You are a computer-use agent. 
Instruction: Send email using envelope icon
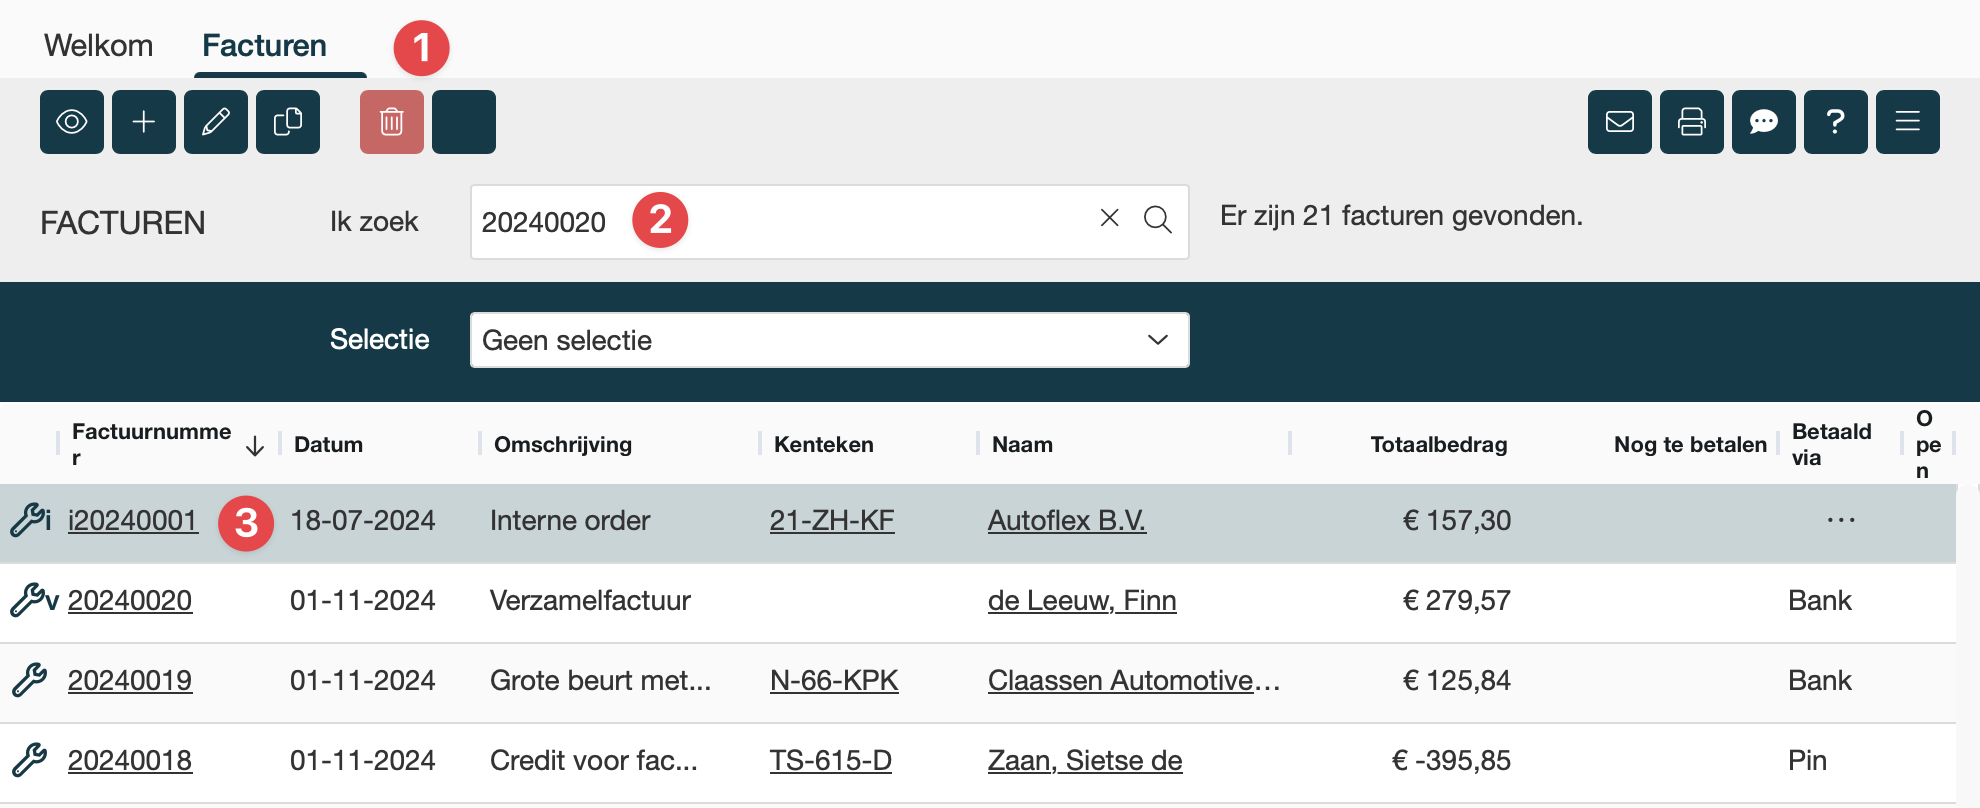click(x=1620, y=122)
